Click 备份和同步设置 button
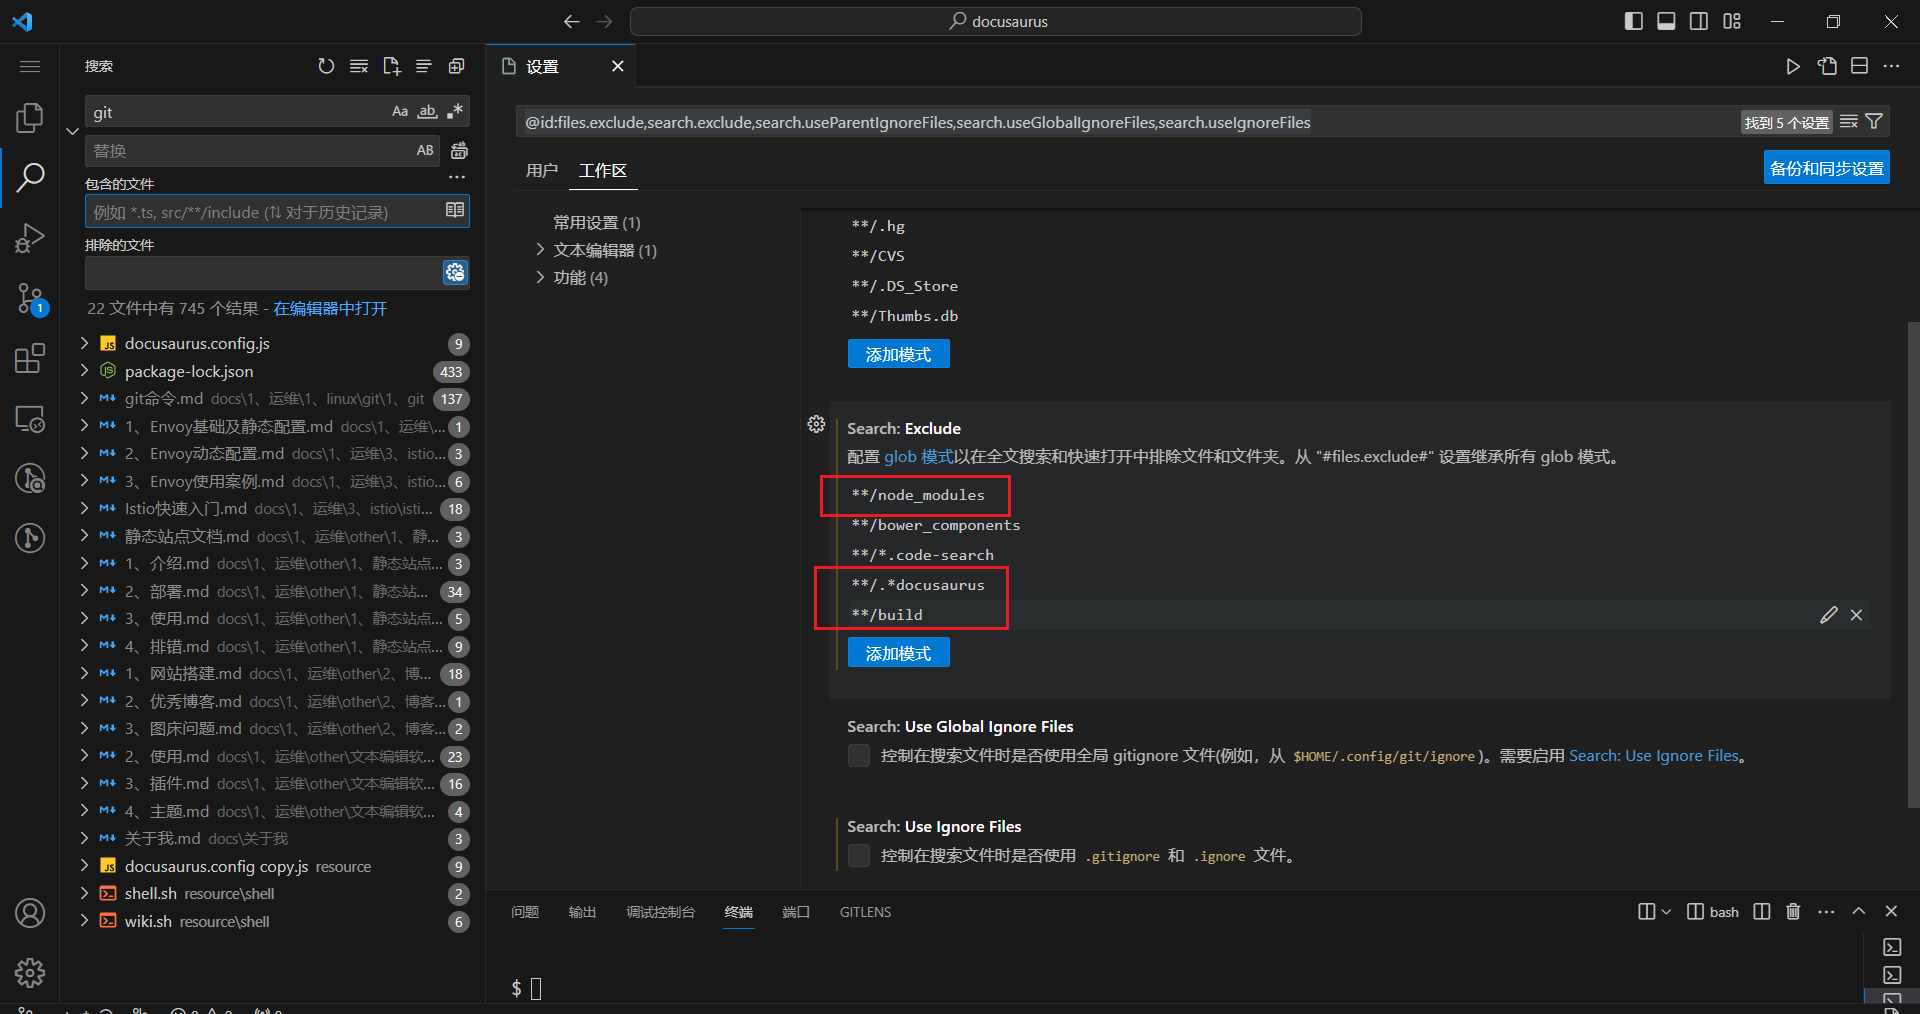The image size is (1920, 1014). [1826, 168]
